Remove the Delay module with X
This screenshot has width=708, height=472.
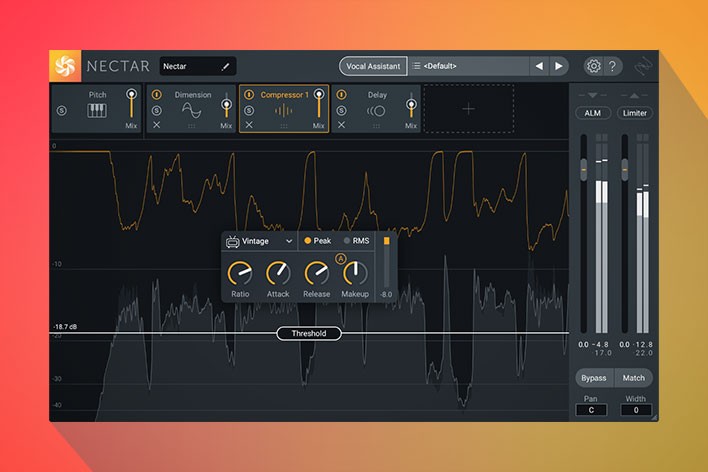[x=341, y=125]
